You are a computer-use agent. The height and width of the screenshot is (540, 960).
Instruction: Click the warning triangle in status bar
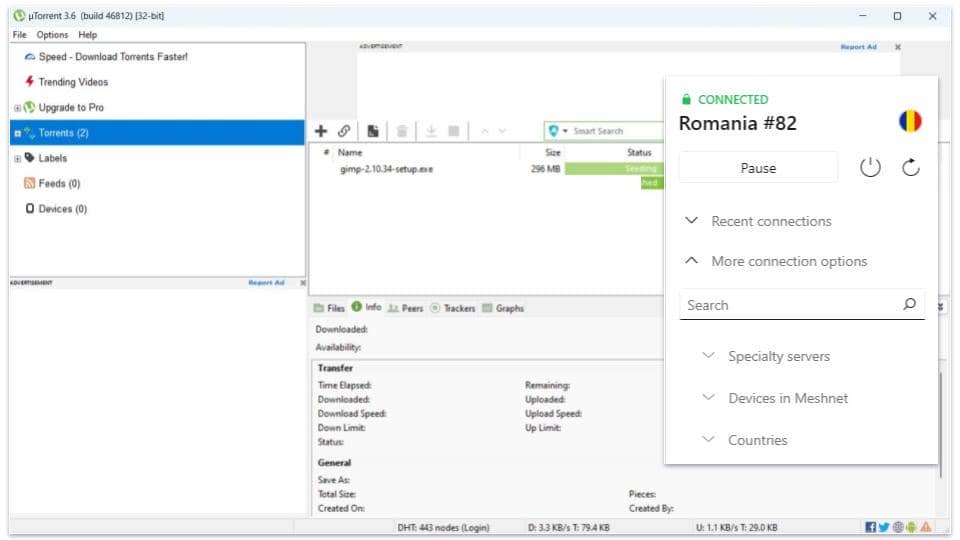(x=926, y=527)
